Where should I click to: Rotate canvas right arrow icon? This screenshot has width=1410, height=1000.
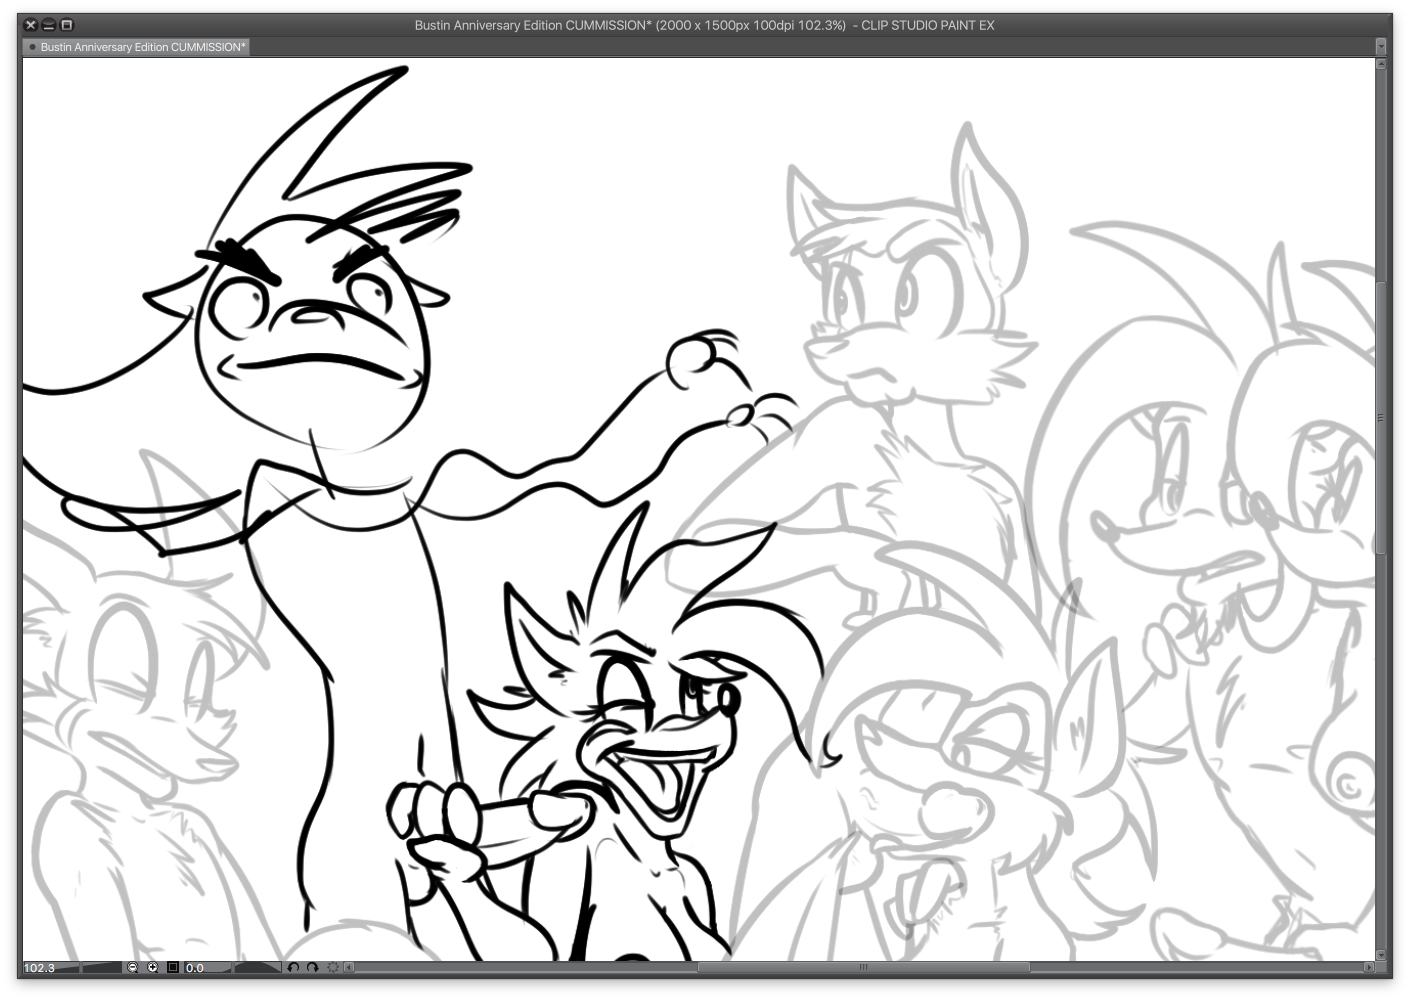click(312, 967)
